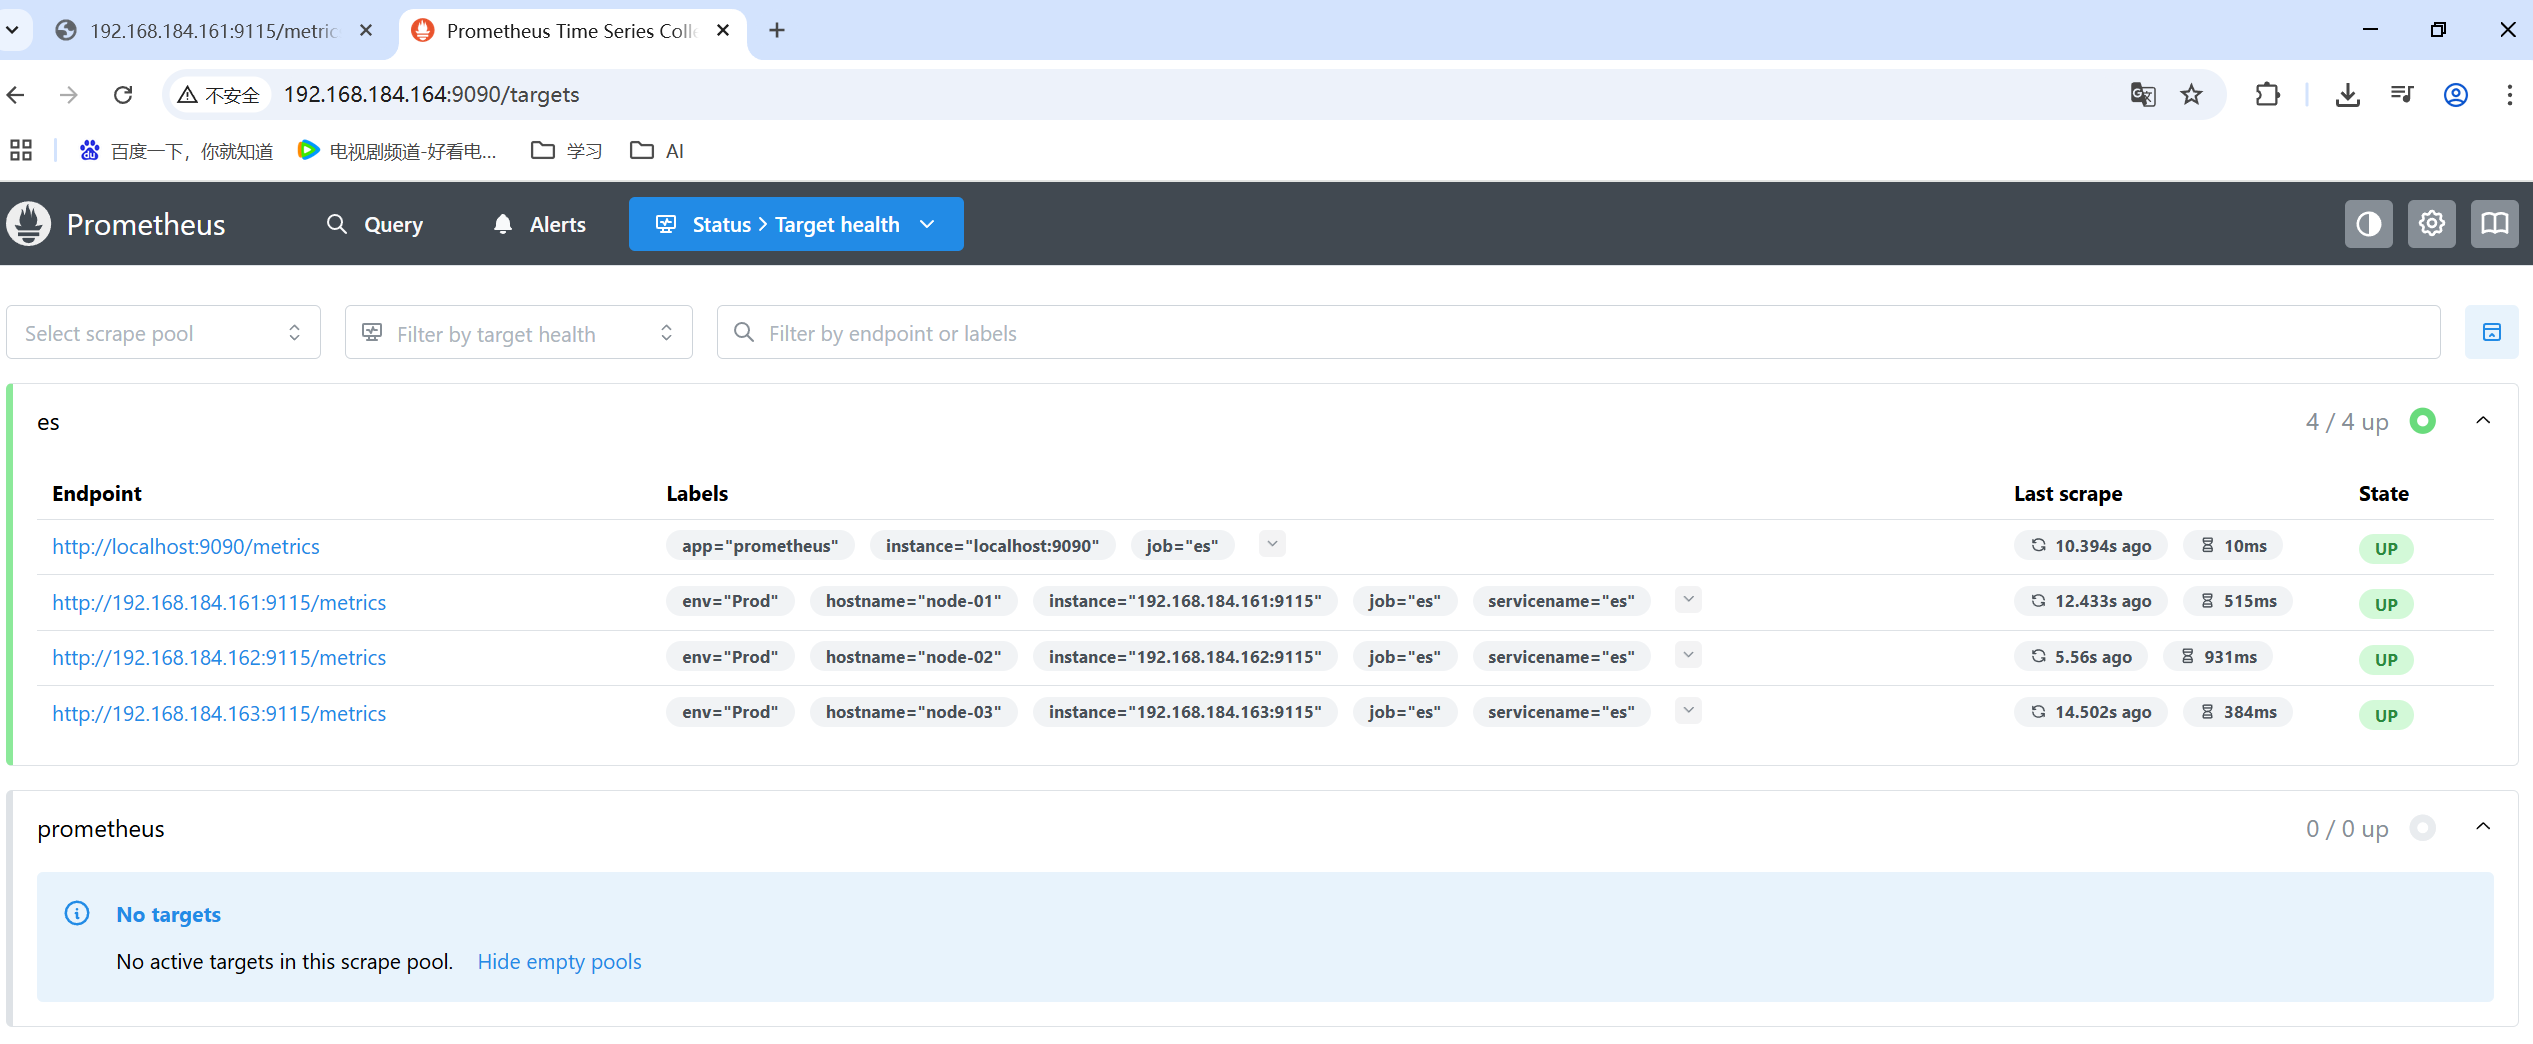Open the settings gear in Prometheus navbar
Screen dimensions: 2533x1044
(x=2431, y=224)
